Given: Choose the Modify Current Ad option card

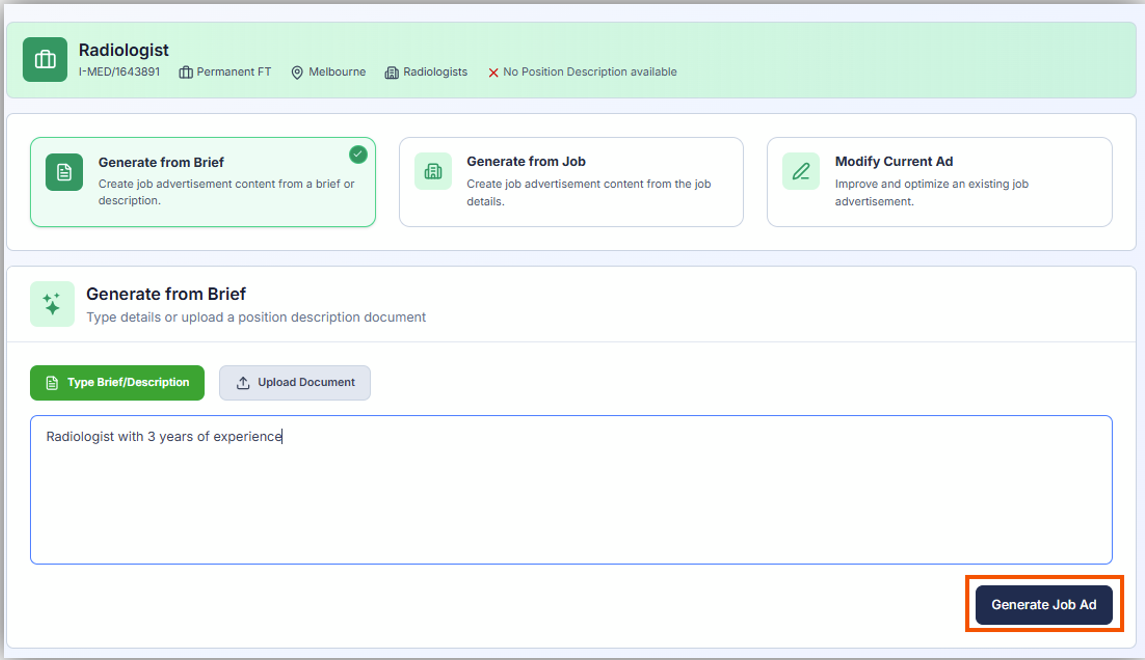Looking at the screenshot, I should click(939, 182).
